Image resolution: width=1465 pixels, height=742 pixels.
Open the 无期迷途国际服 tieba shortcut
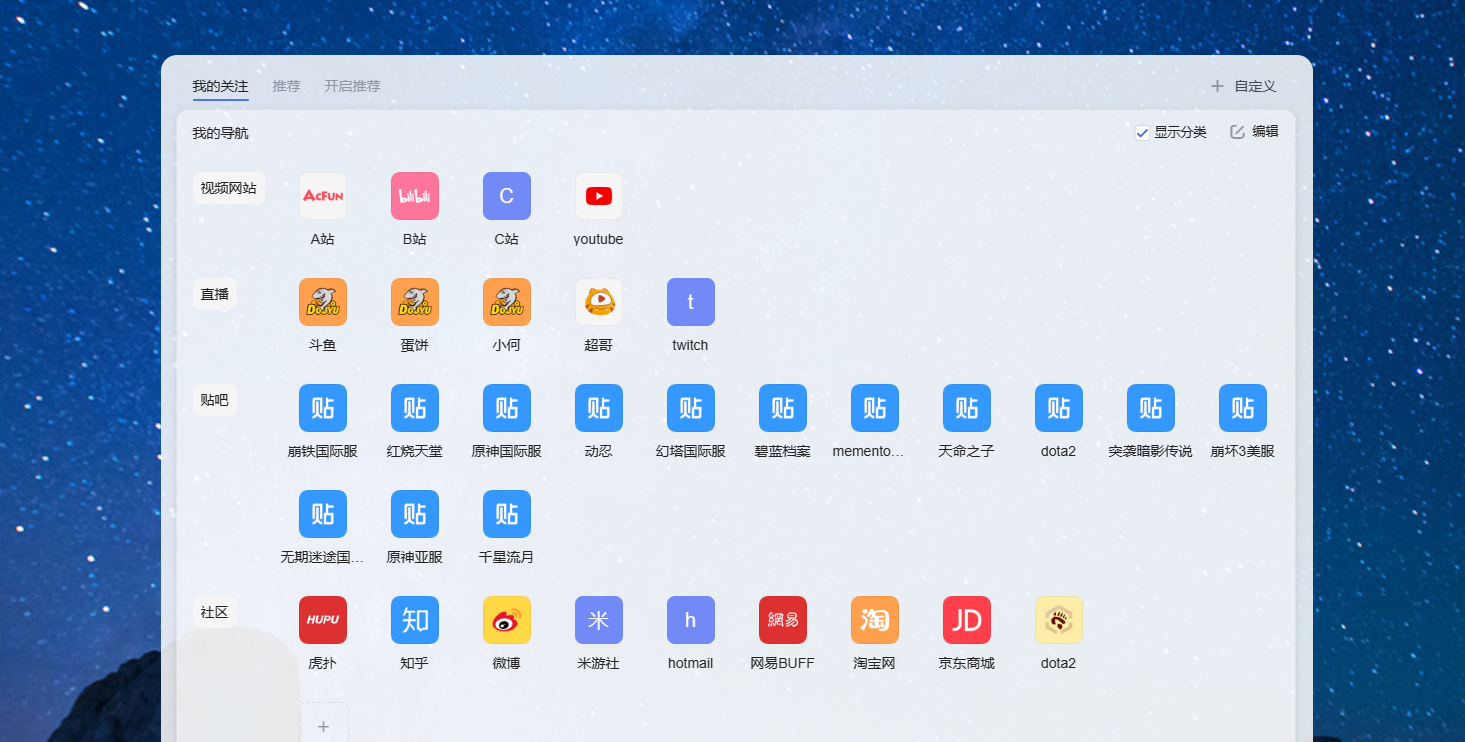coord(323,514)
